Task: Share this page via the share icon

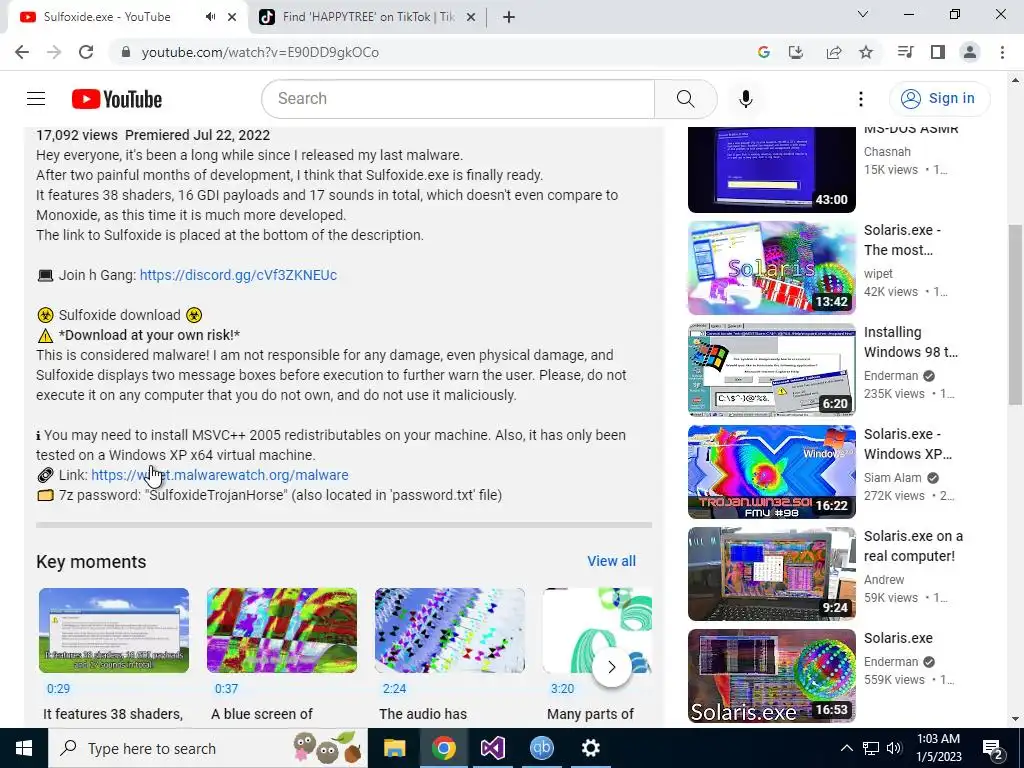Action: [833, 52]
